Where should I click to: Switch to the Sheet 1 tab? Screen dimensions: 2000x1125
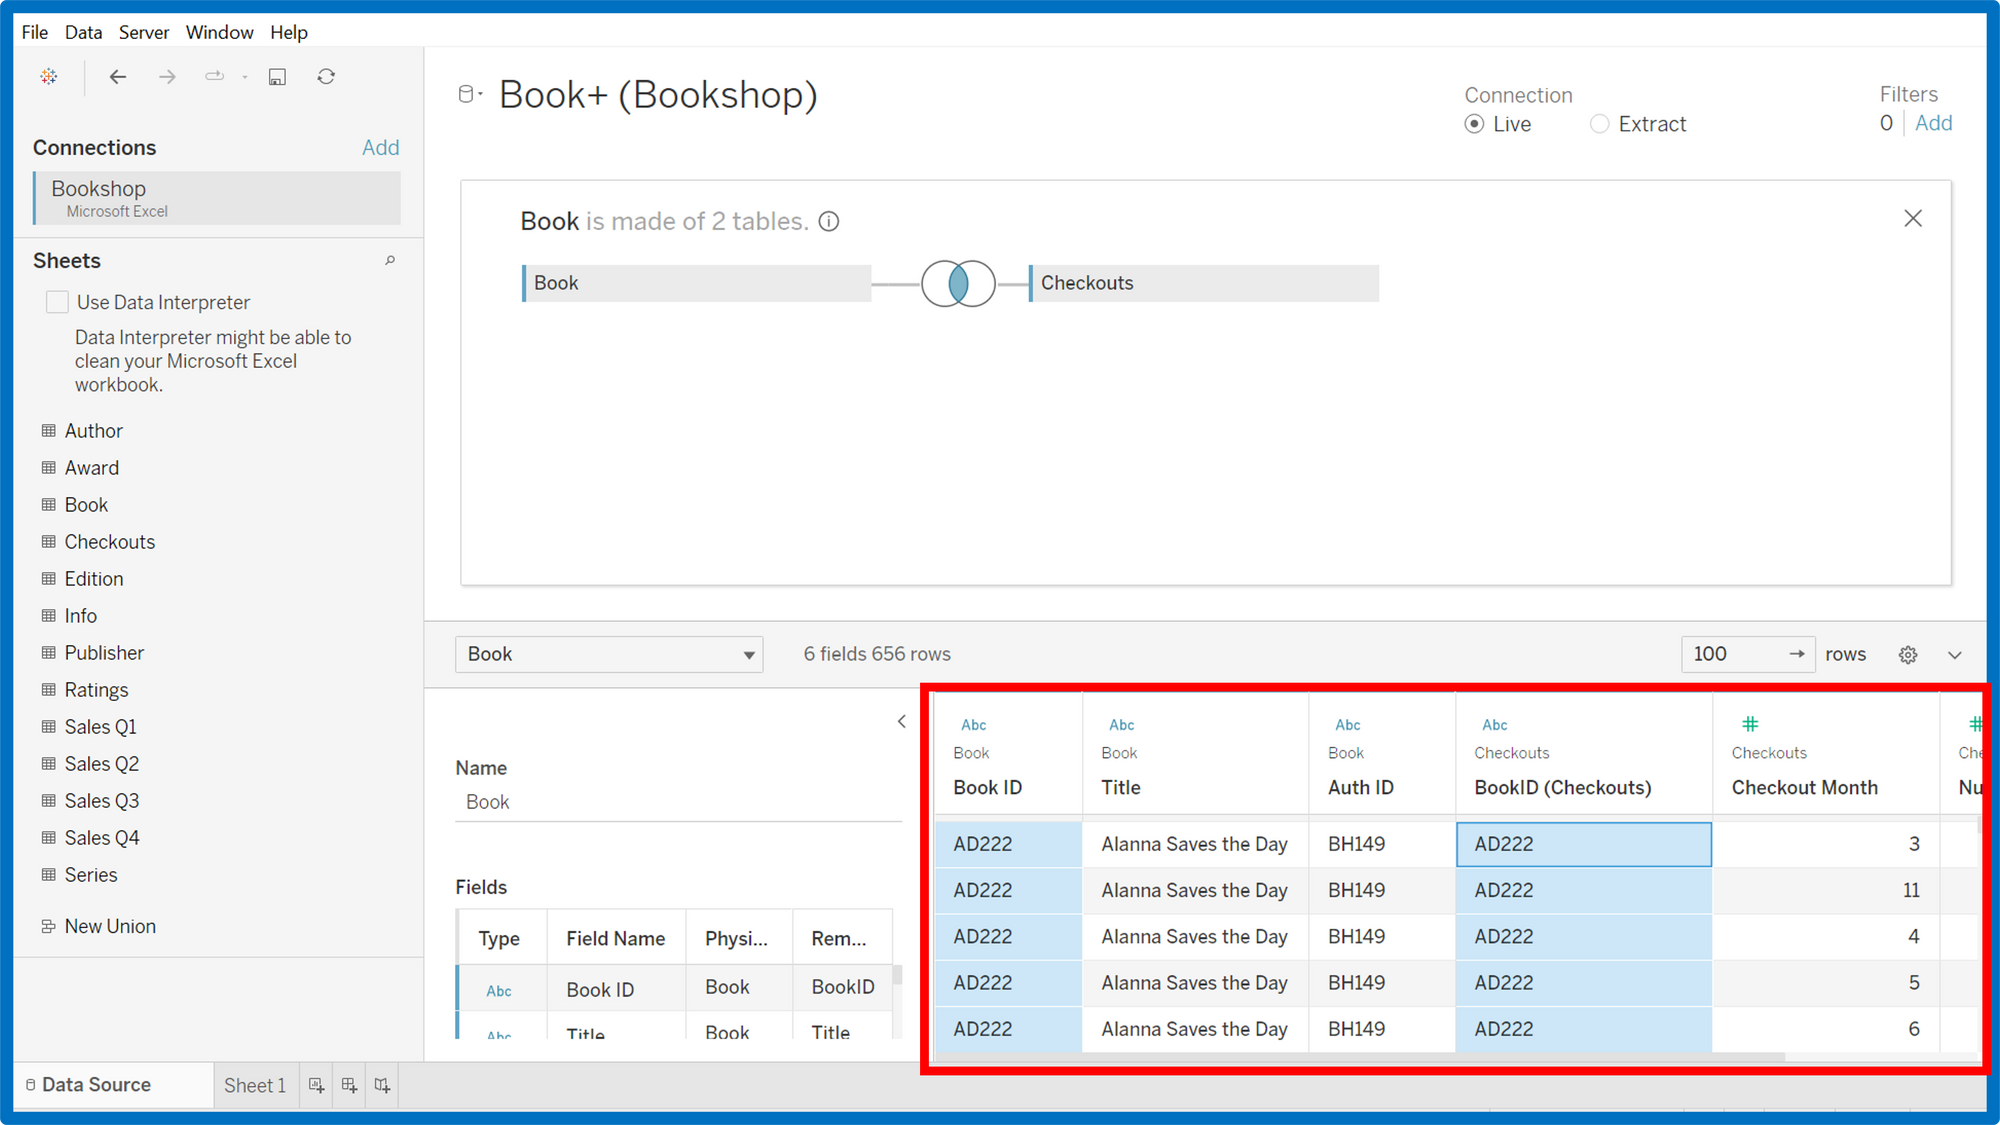click(x=254, y=1085)
